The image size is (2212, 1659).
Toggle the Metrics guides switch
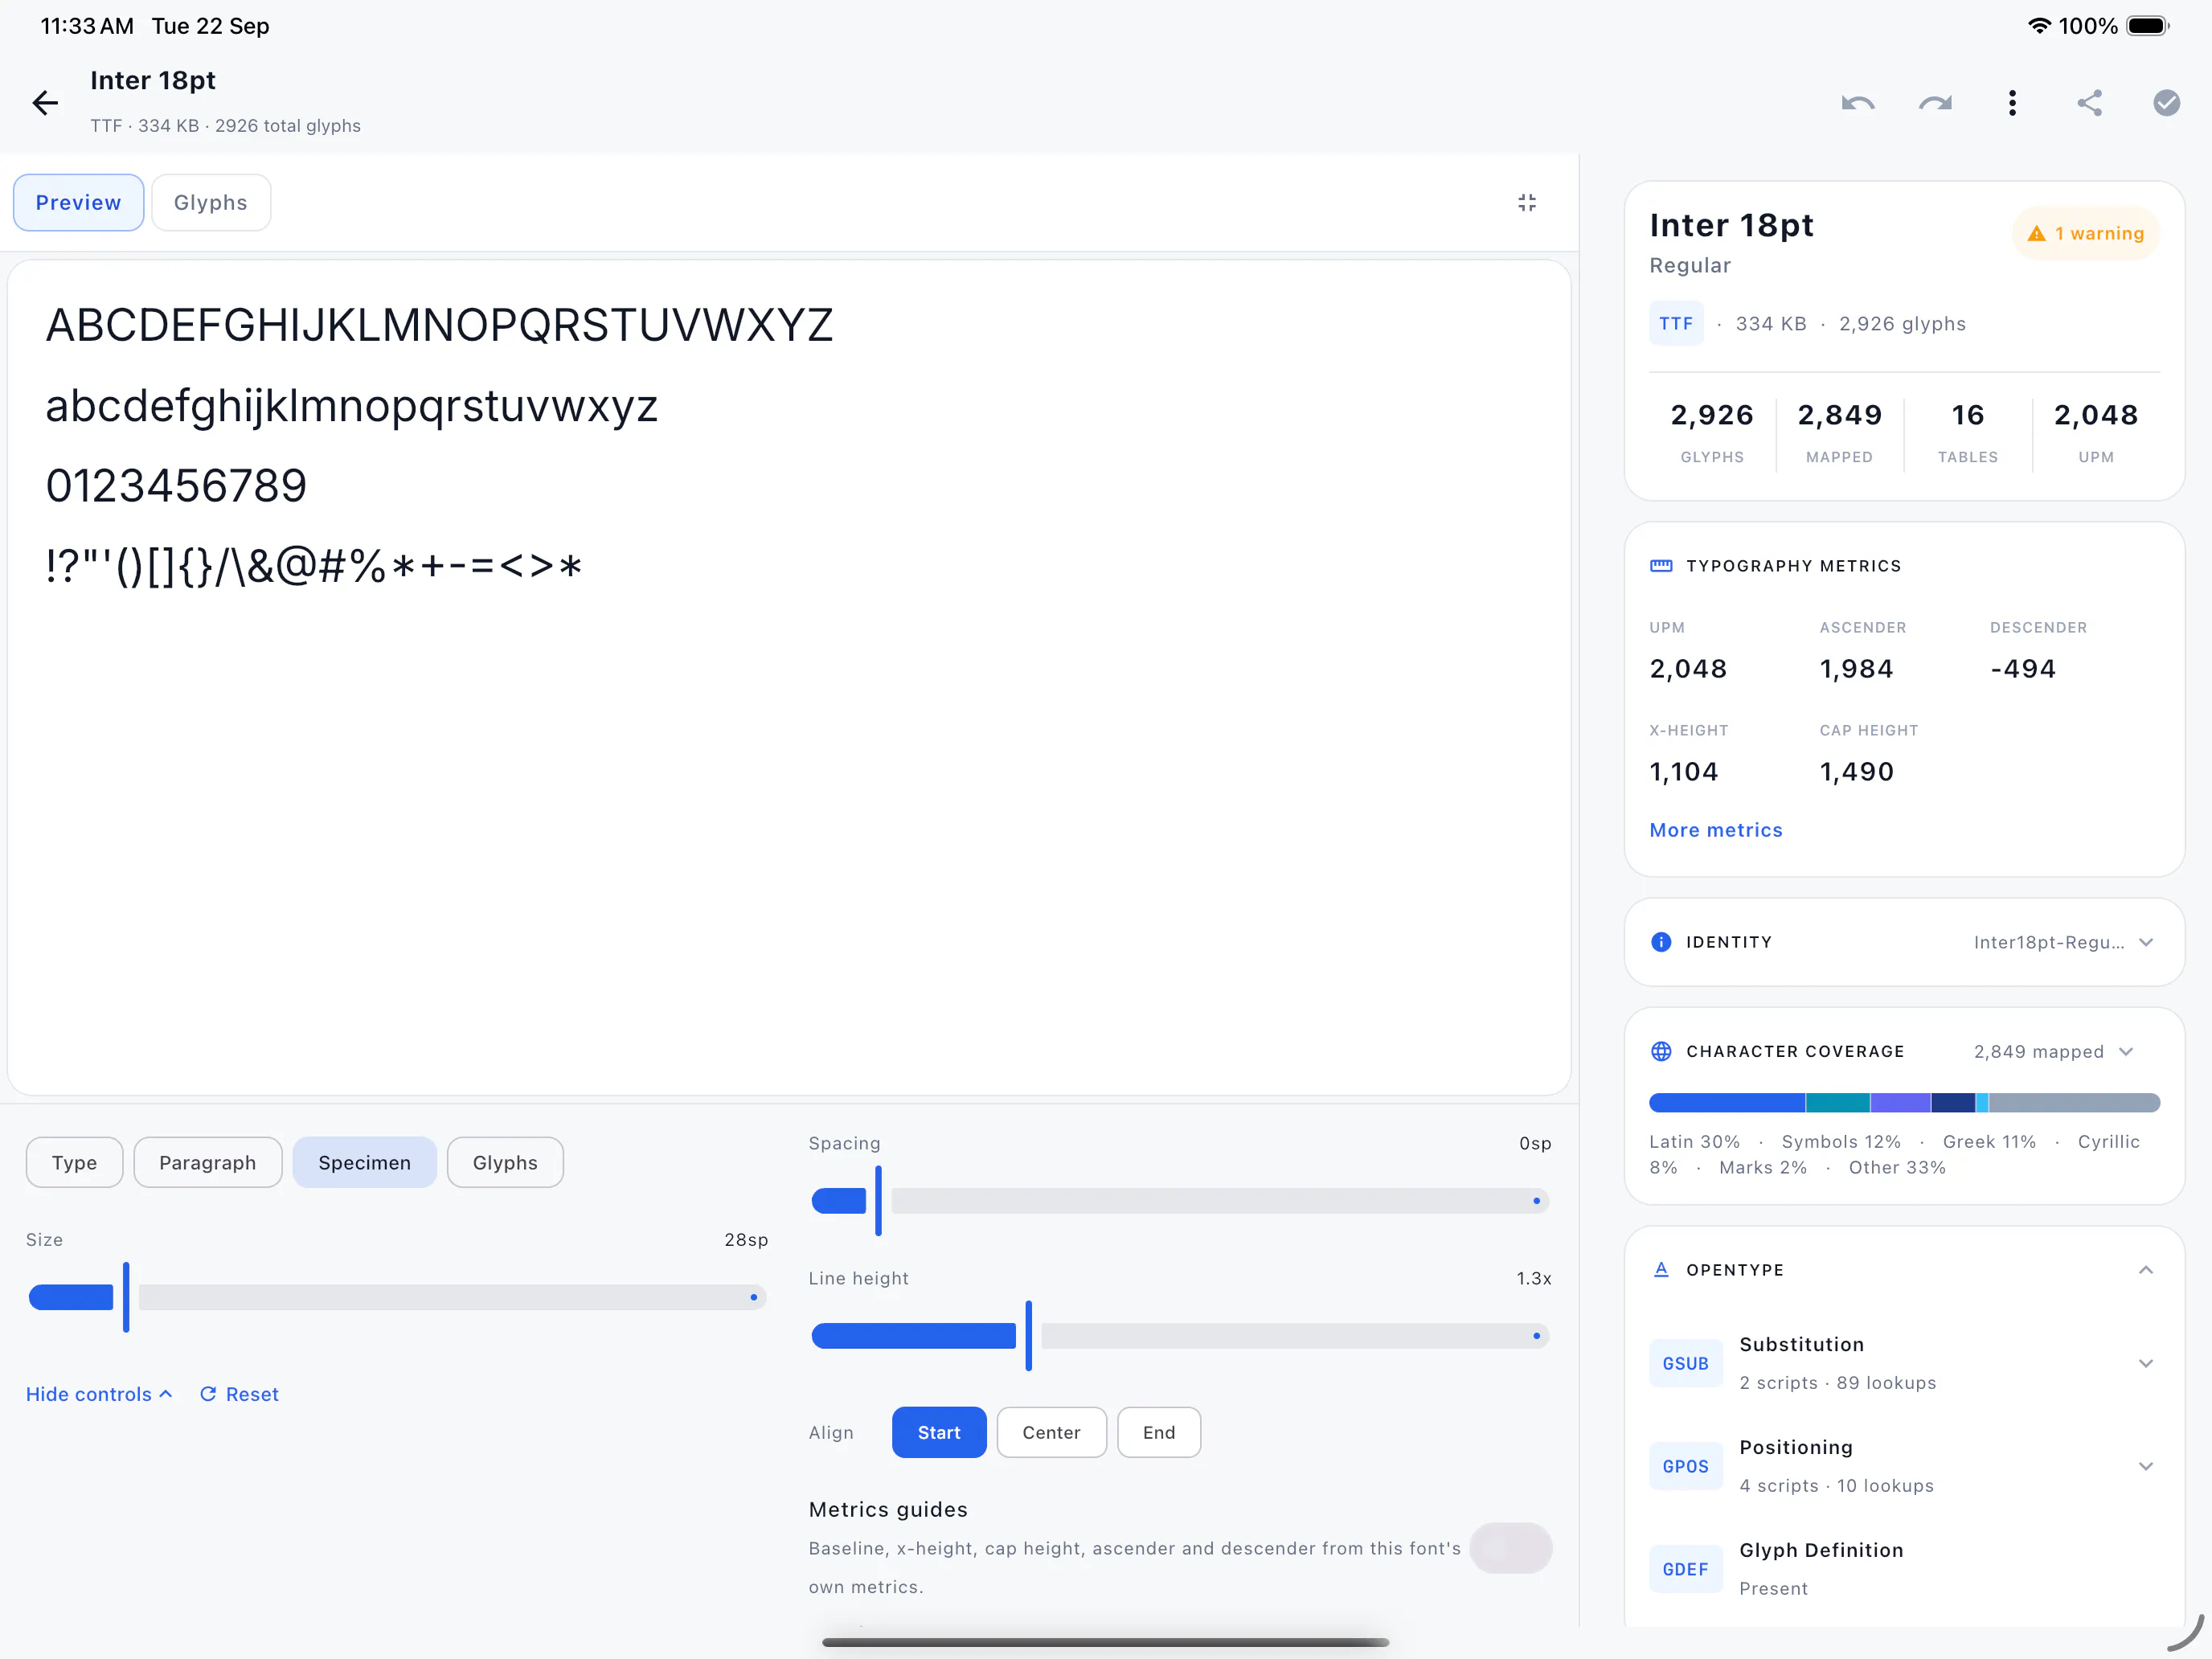pos(1510,1548)
